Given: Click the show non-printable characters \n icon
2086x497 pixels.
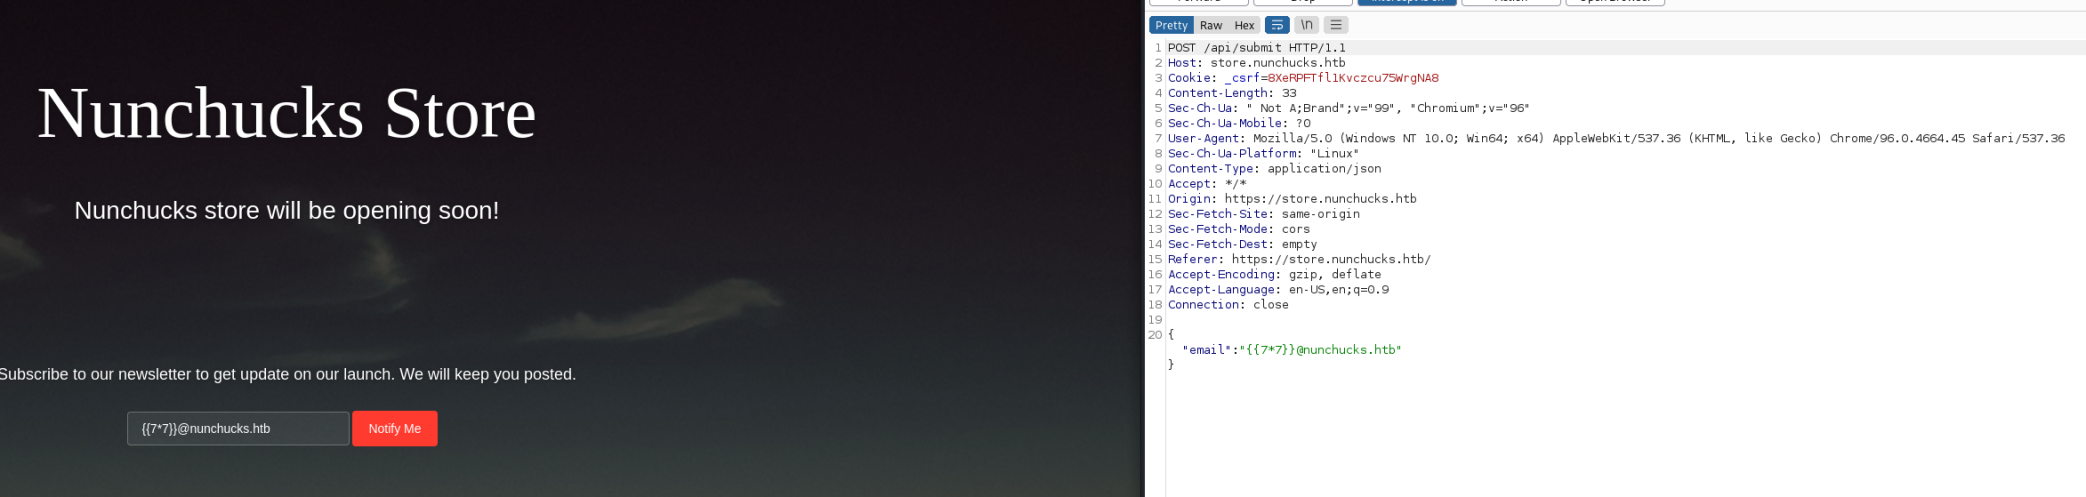Looking at the screenshot, I should pyautogui.click(x=1306, y=25).
